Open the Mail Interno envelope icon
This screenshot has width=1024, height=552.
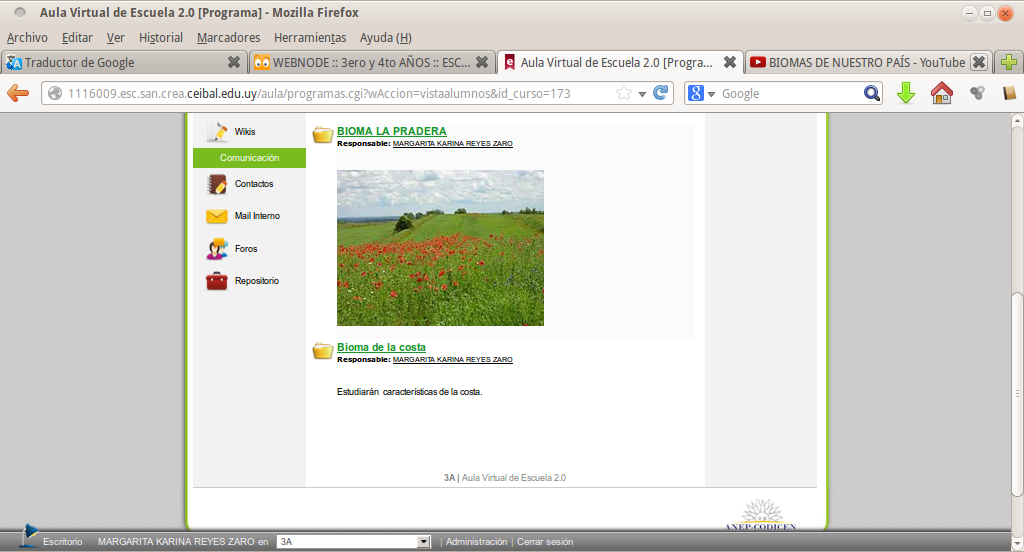[217, 216]
